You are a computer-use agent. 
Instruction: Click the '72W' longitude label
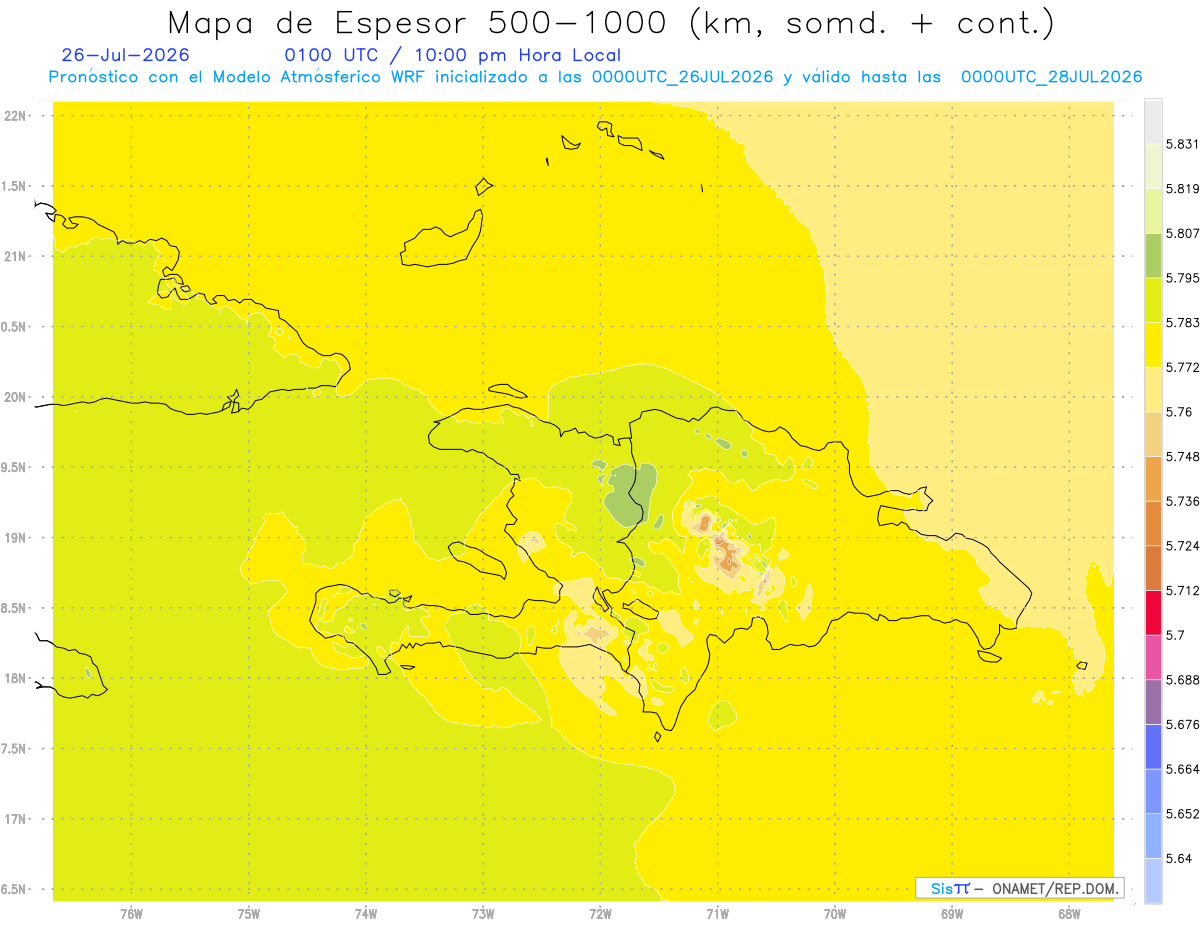coord(600,914)
